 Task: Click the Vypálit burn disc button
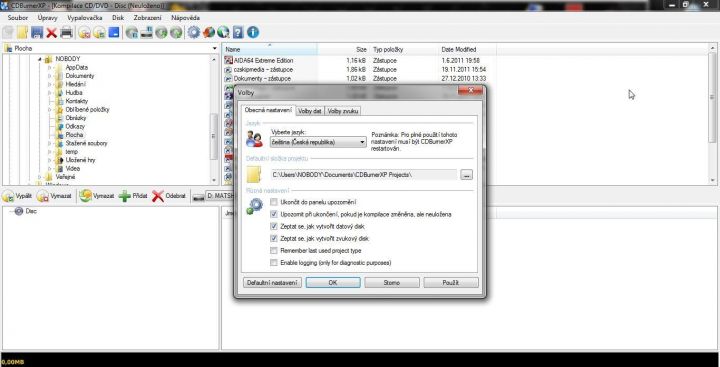[17, 196]
